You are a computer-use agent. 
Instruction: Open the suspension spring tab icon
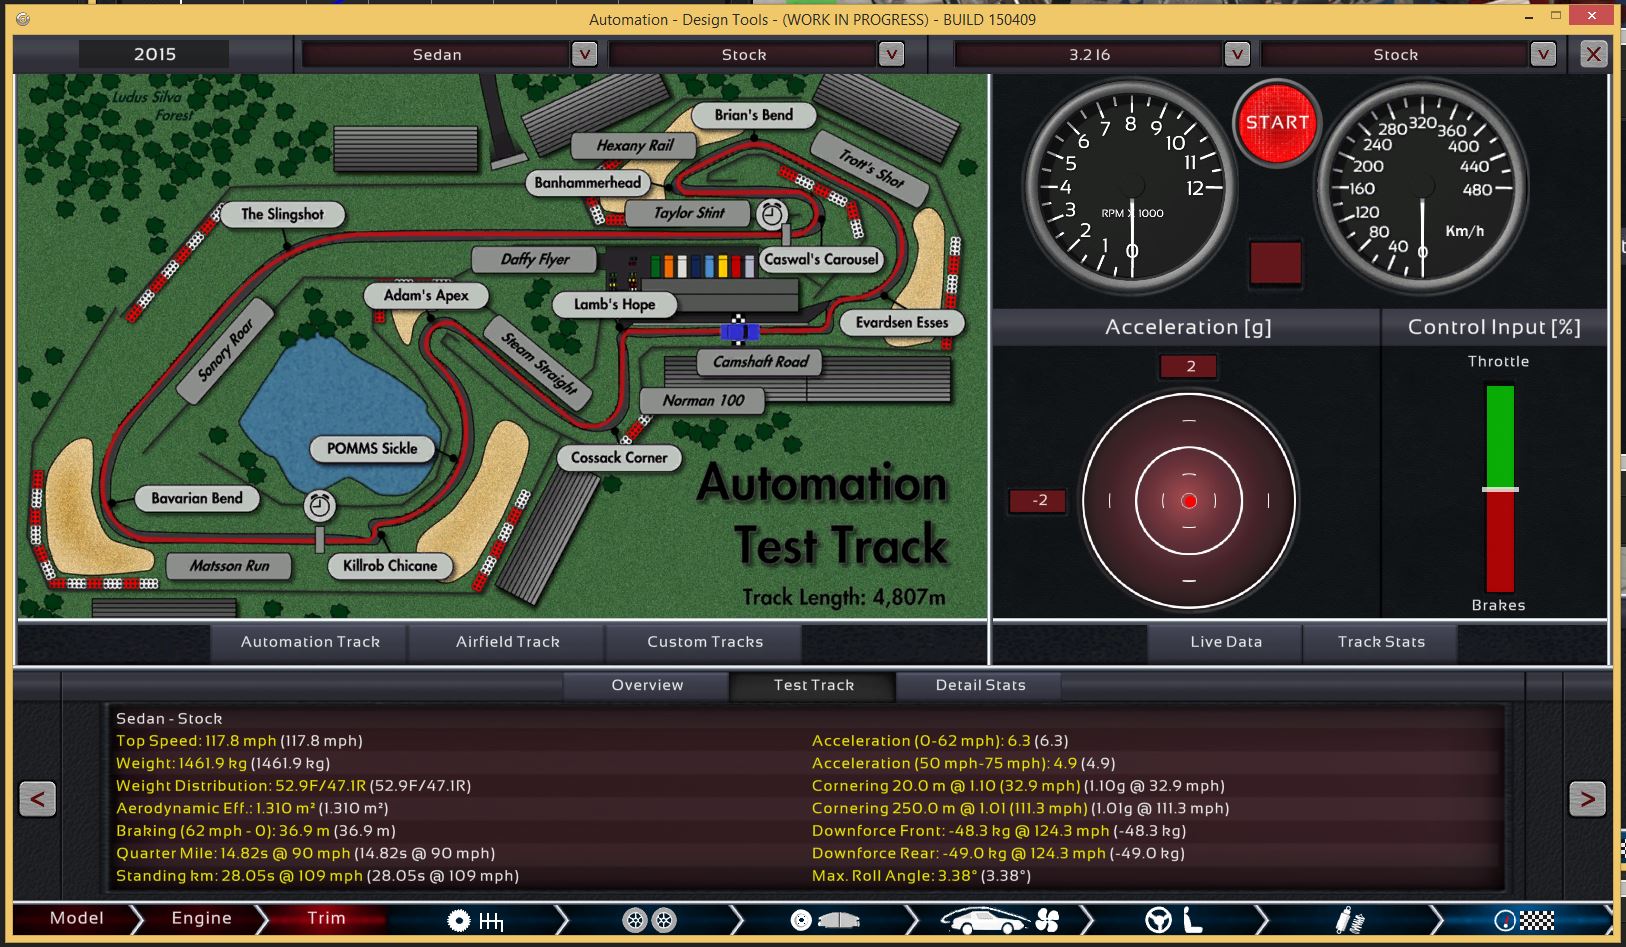[1349, 920]
